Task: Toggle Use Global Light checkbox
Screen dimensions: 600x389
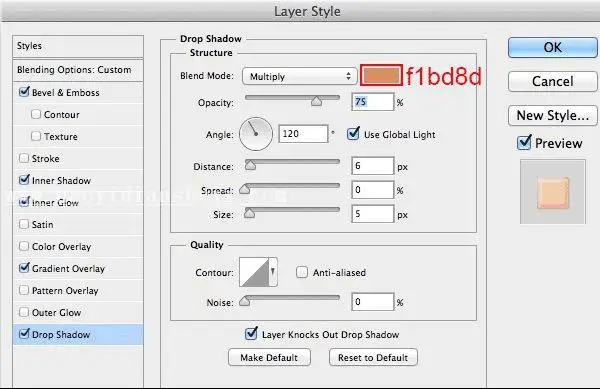Action: [x=353, y=134]
